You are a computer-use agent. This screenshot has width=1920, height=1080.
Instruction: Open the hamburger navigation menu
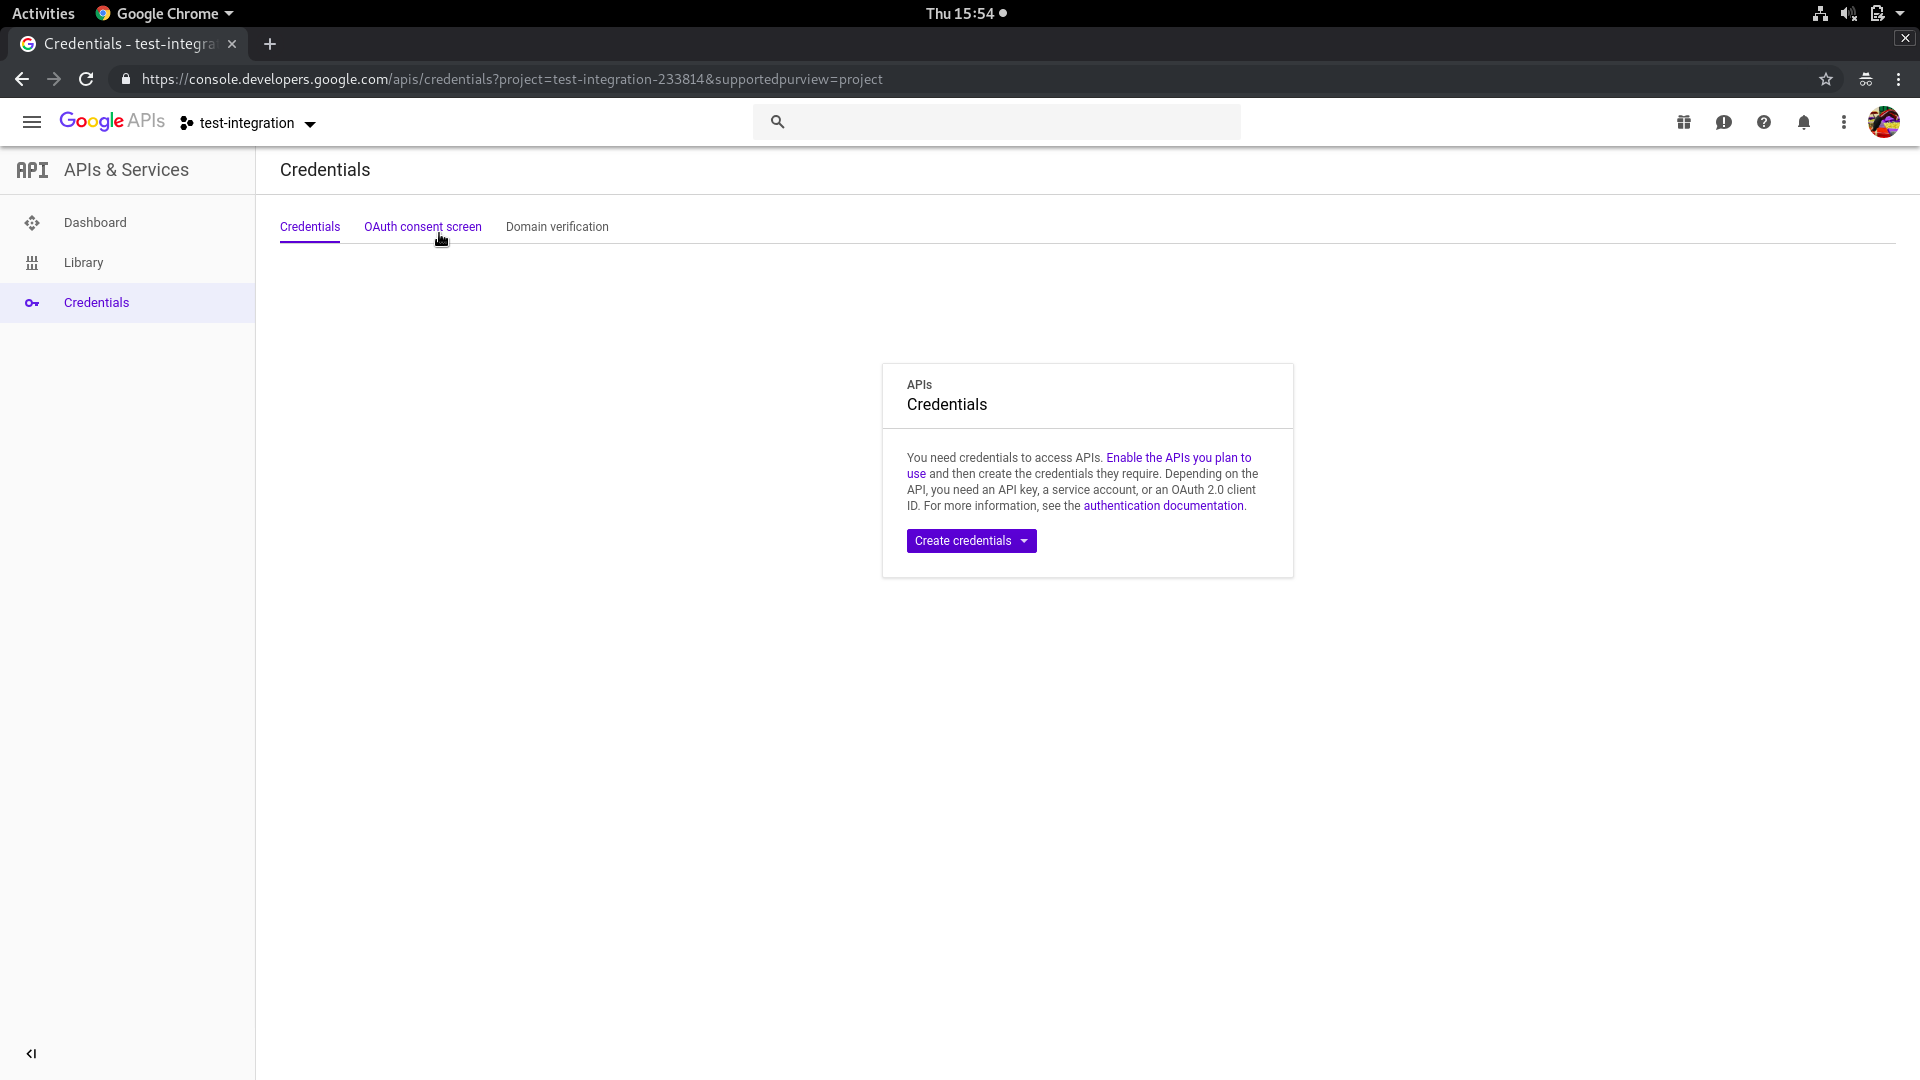tap(32, 122)
